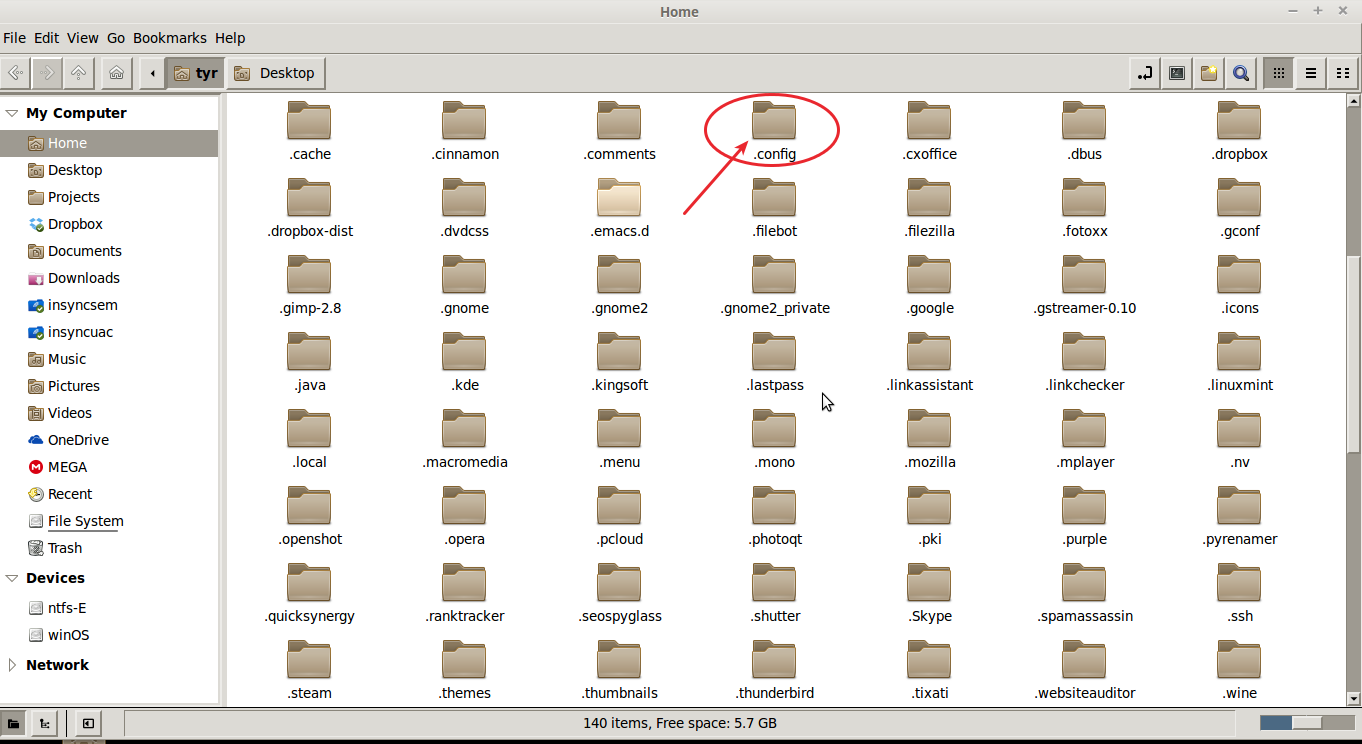Show Places sidebar via status bar icon
Image resolution: width=1362 pixels, height=744 pixels.
(14, 723)
